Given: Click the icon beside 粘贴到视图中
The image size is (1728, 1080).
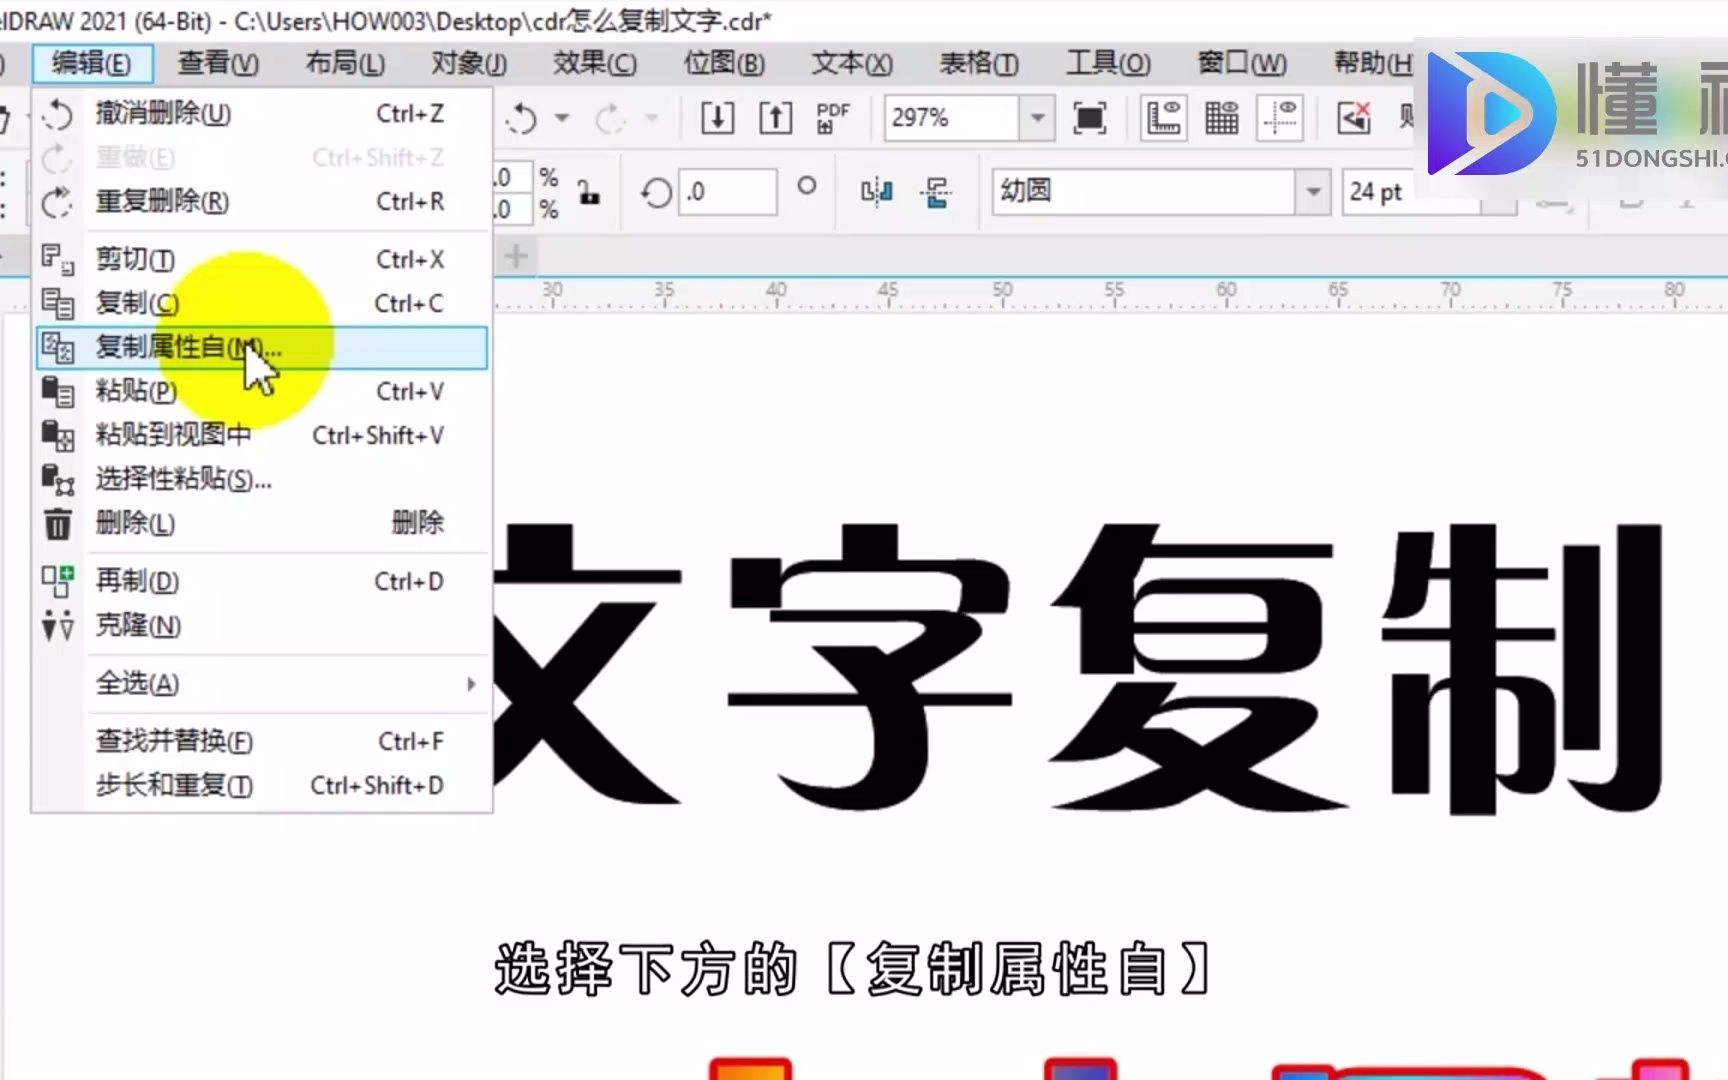Looking at the screenshot, I should click(x=58, y=435).
